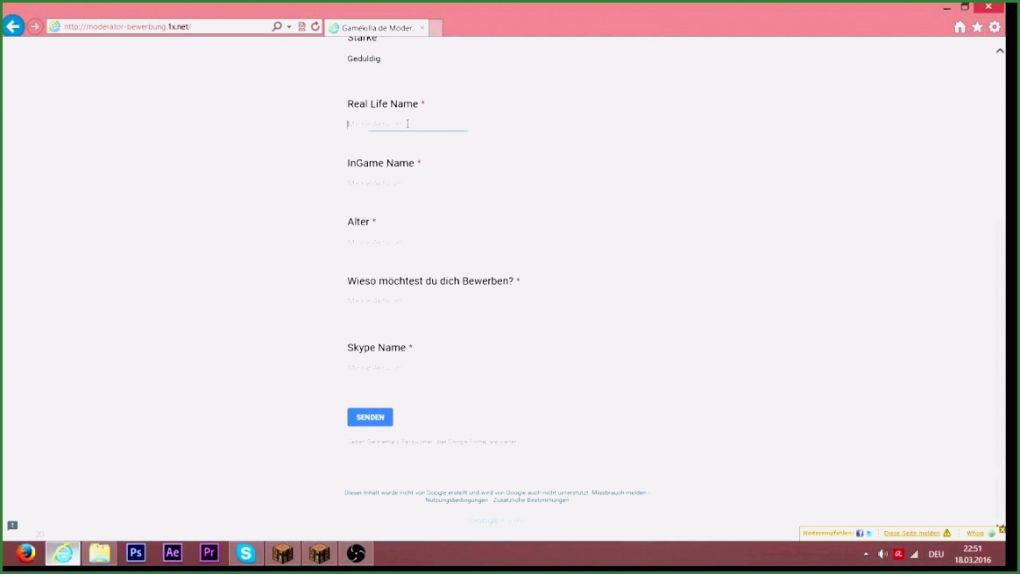Click the Nutzungsbedingungen link

(456, 500)
